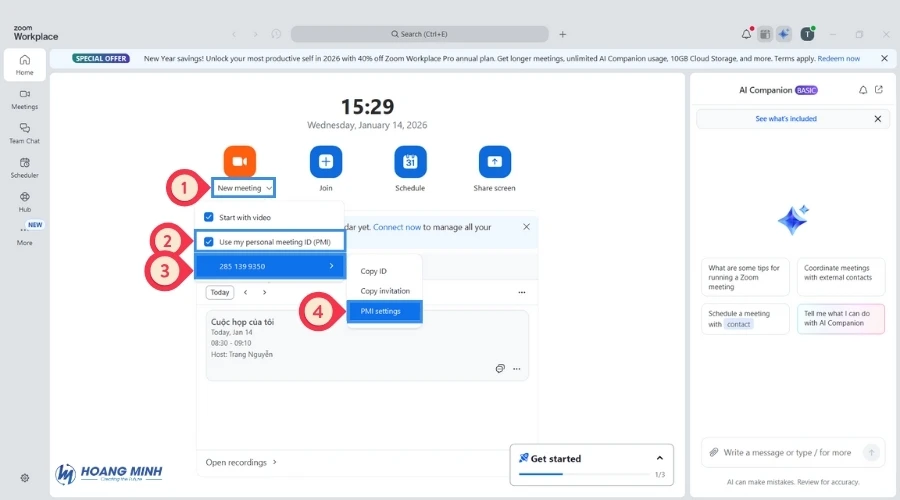Toggle Use my personal meeting ID checkbox

point(209,242)
